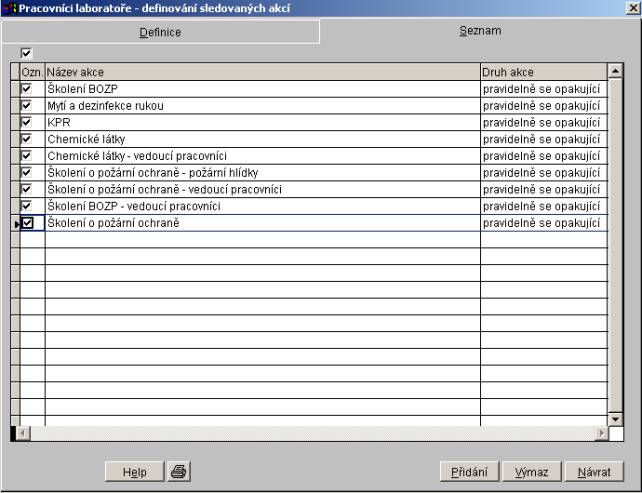
Task: Click the vertical scrollbar up arrow
Action: (615, 71)
